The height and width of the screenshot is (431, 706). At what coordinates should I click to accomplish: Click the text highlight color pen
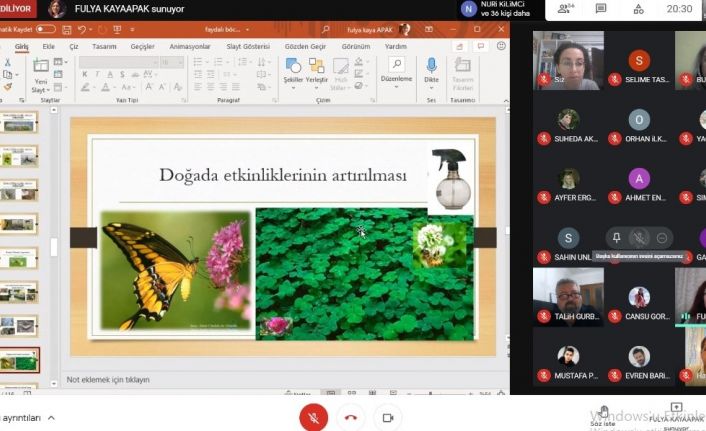point(85,87)
